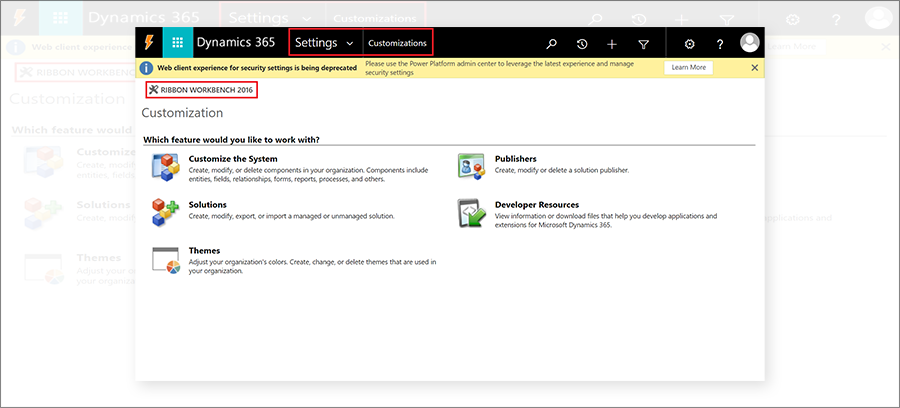Open the Settings navigation menu
Image resolution: width=900 pixels, height=408 pixels.
click(x=316, y=43)
